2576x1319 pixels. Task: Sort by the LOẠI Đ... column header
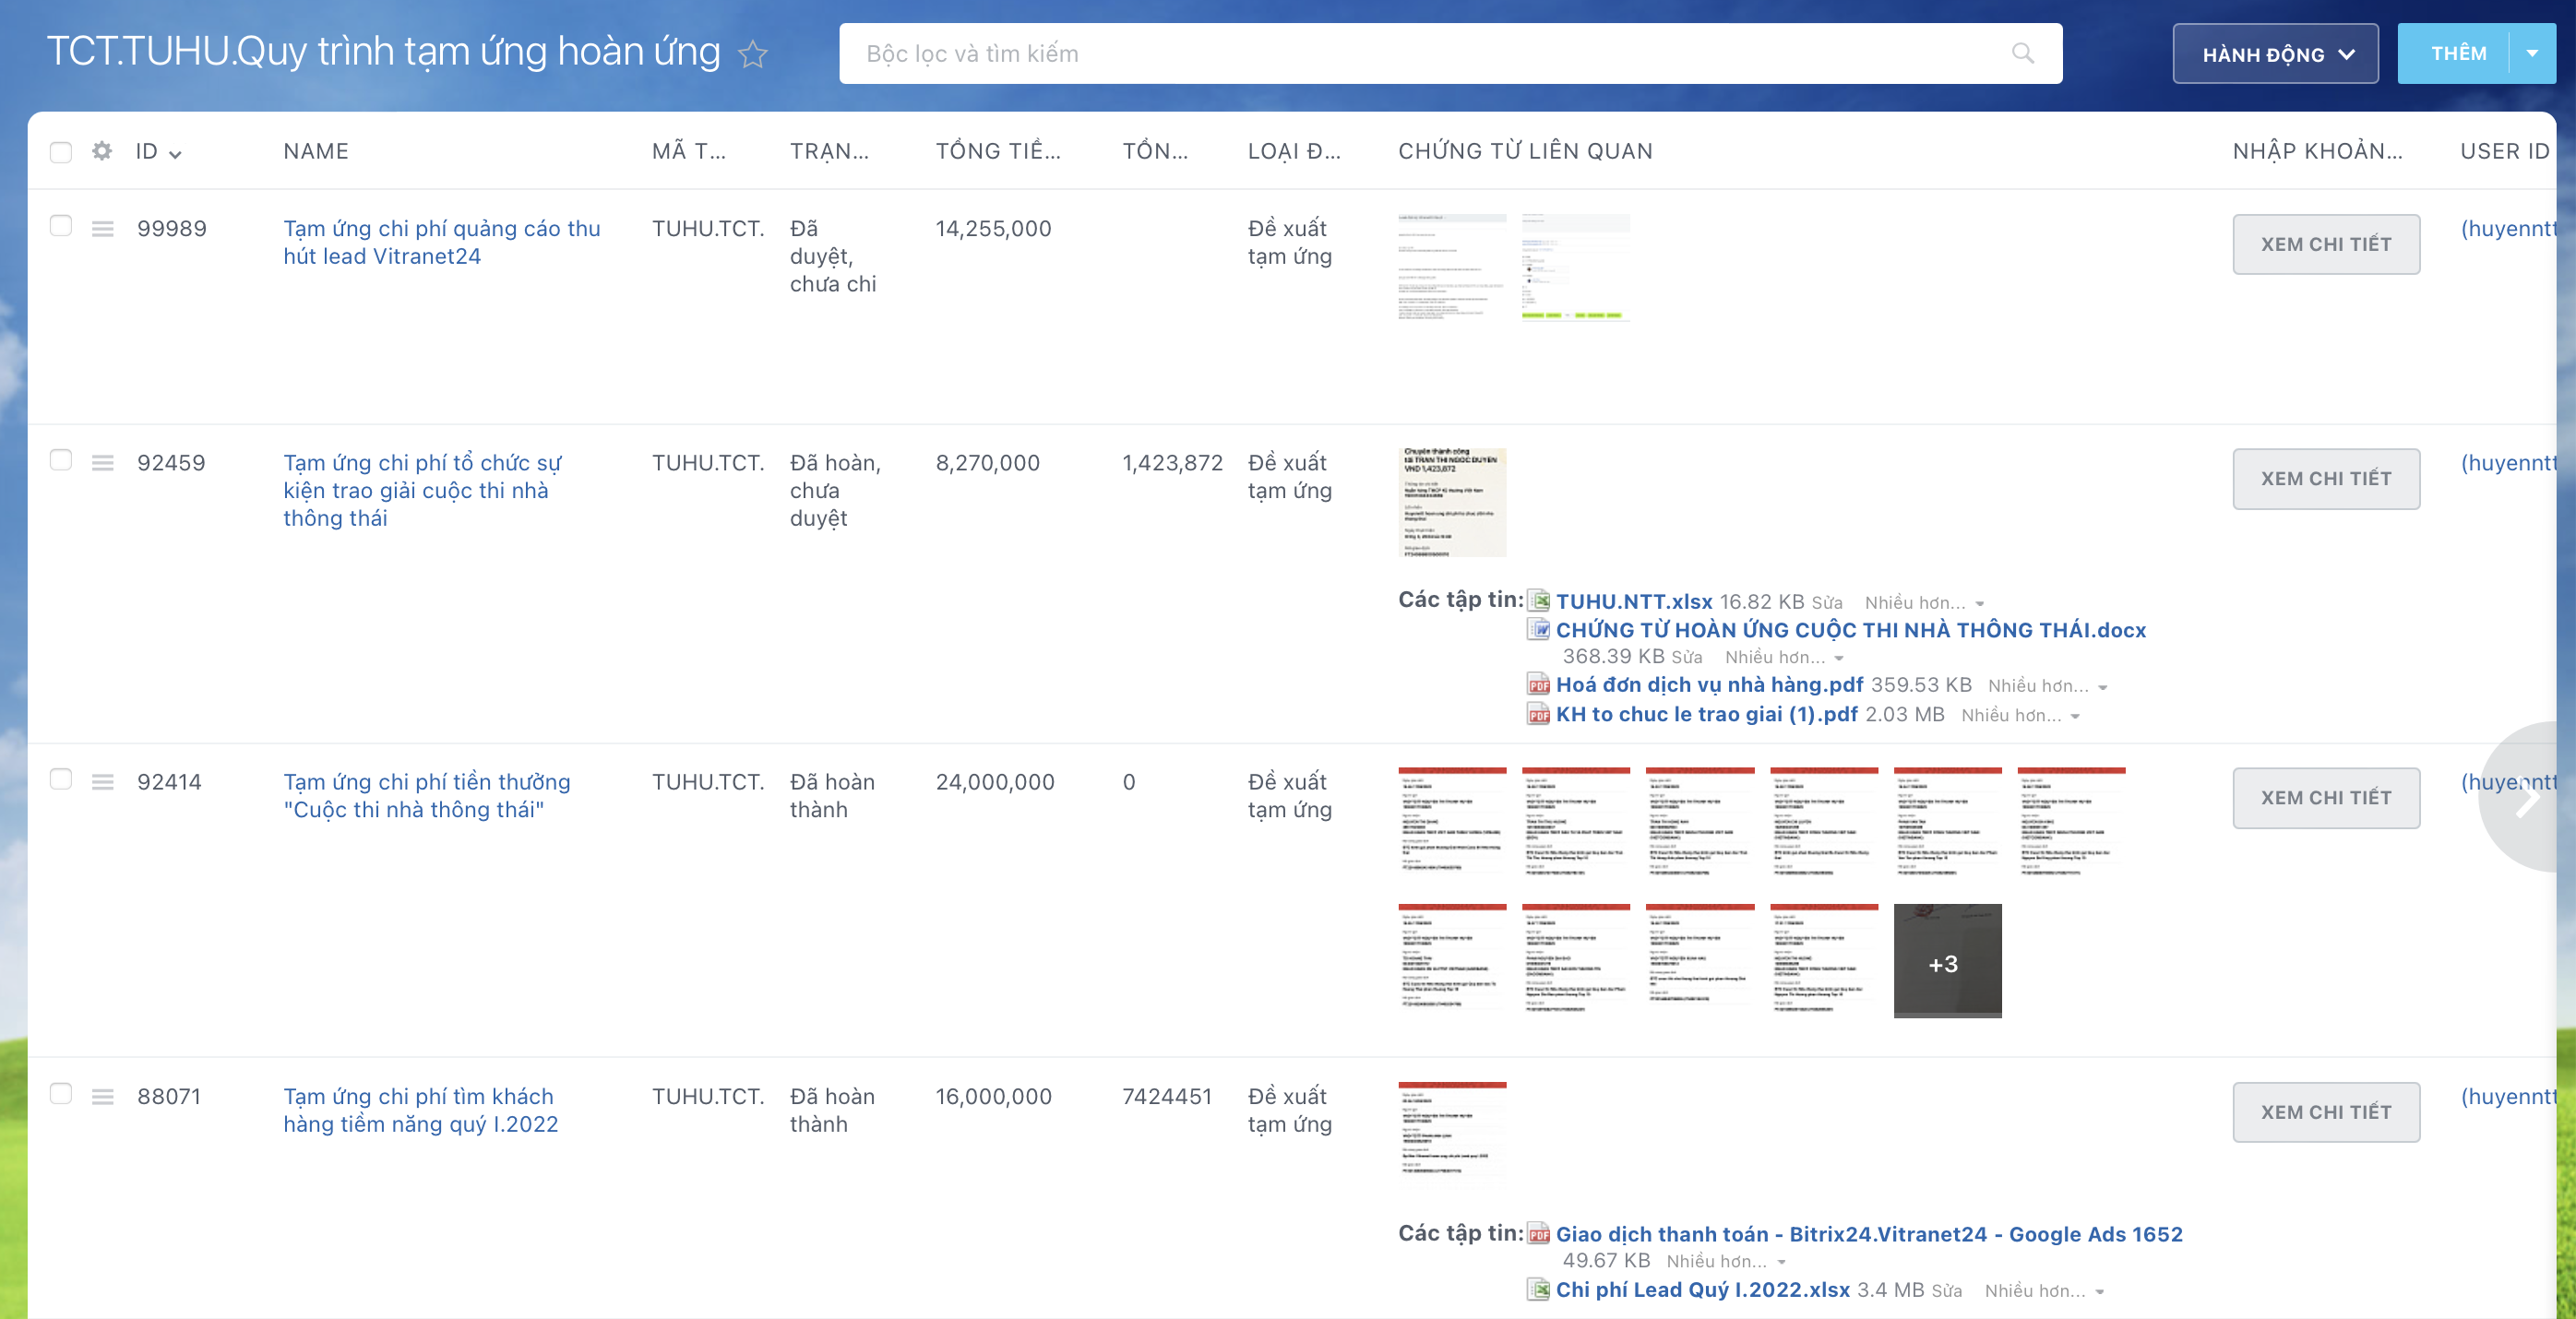1294,151
